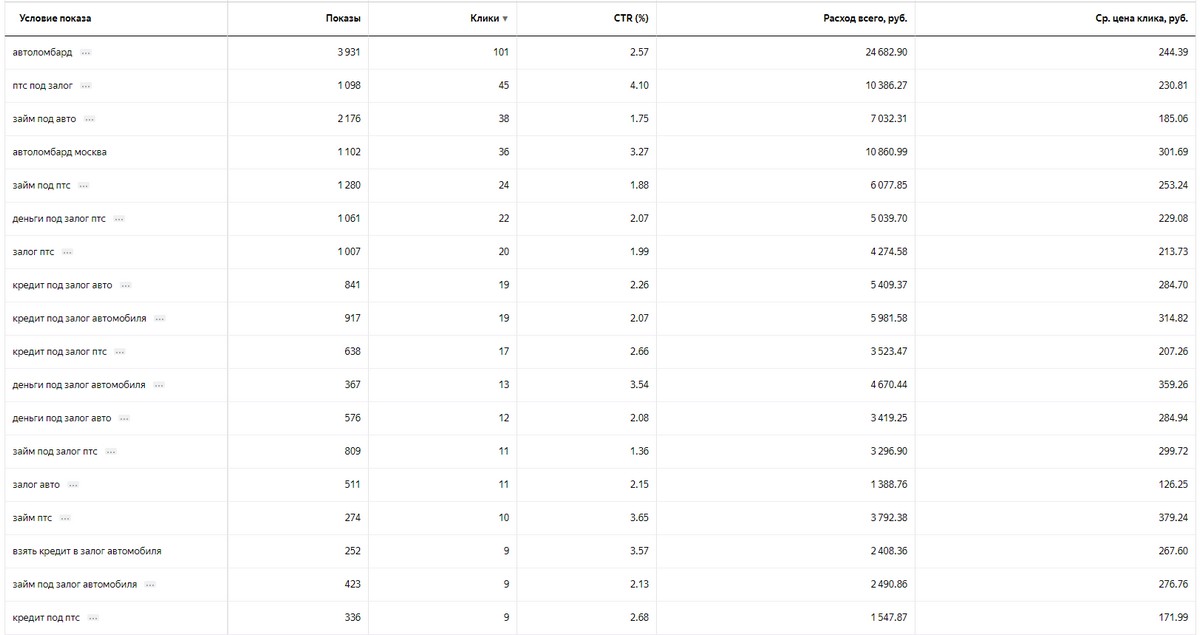Click the sort arrow next to Клики

[x=505, y=19]
